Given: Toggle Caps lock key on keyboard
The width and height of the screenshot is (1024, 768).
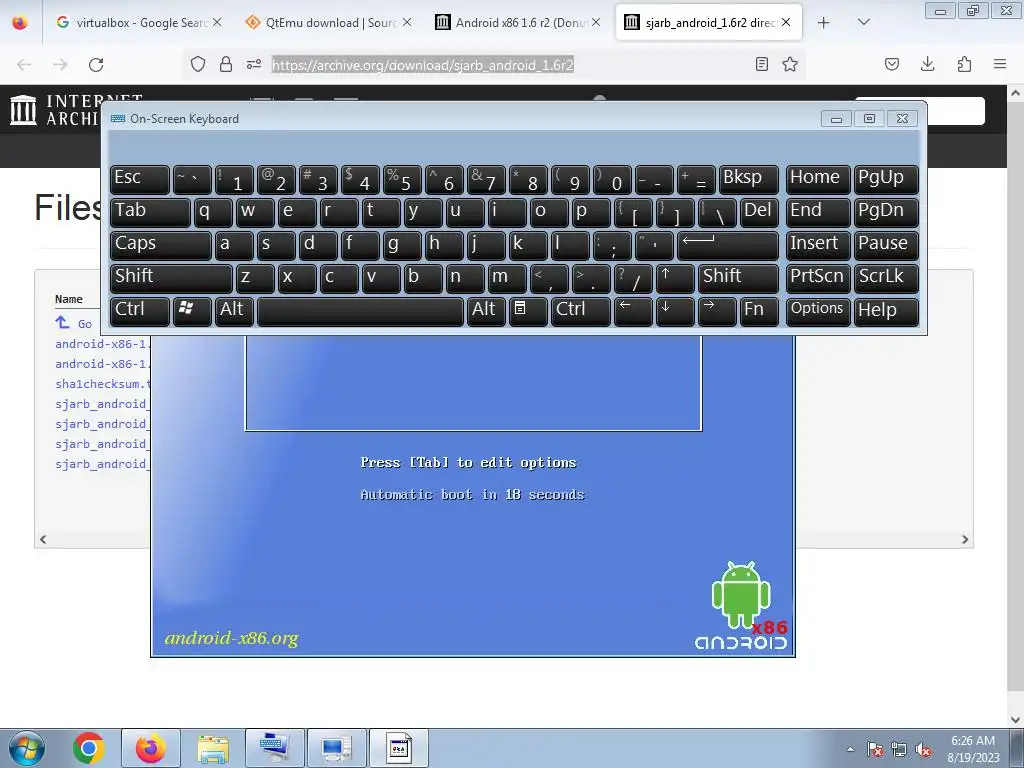Looking at the screenshot, I should 161,245.
